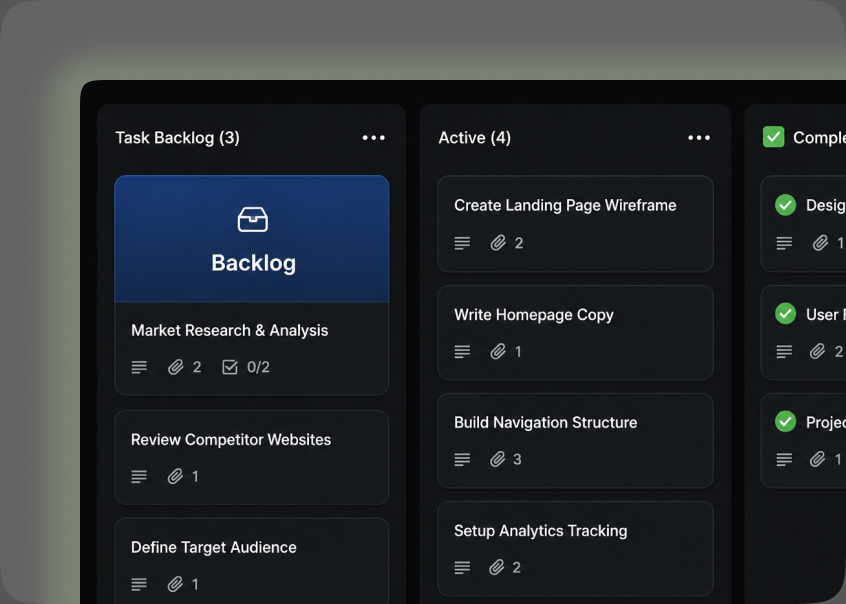Click the description icon on Market Research & Analysis
Viewport: 846px width, 604px height.
click(139, 367)
